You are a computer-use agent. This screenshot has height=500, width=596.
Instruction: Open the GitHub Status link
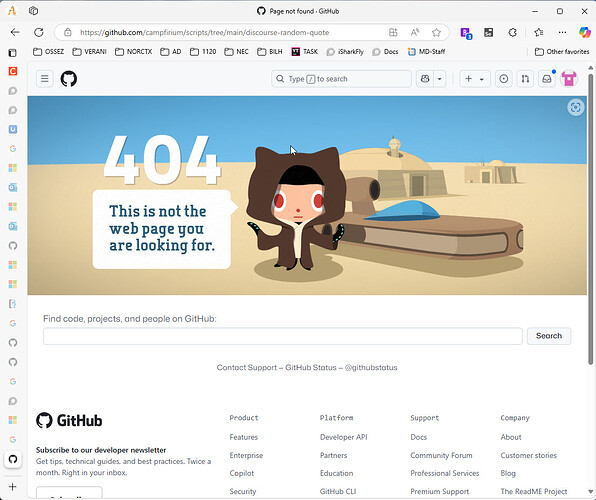click(x=311, y=368)
